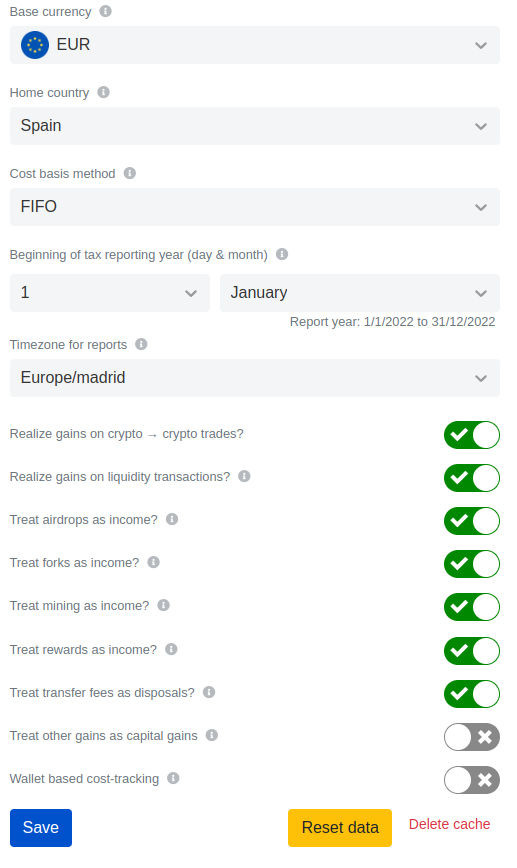517x868 pixels.
Task: Open the January month dropdown
Action: coord(360,293)
